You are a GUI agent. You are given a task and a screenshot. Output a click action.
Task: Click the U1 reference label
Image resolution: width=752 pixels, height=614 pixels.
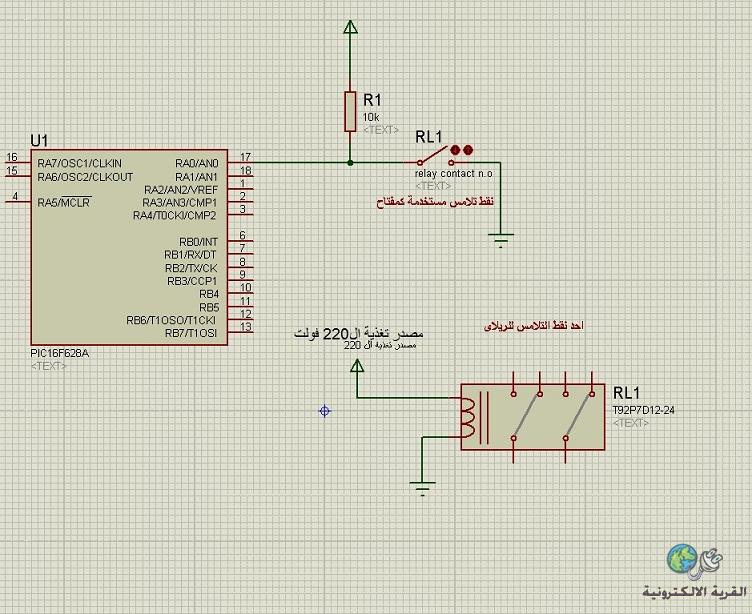coord(39,141)
